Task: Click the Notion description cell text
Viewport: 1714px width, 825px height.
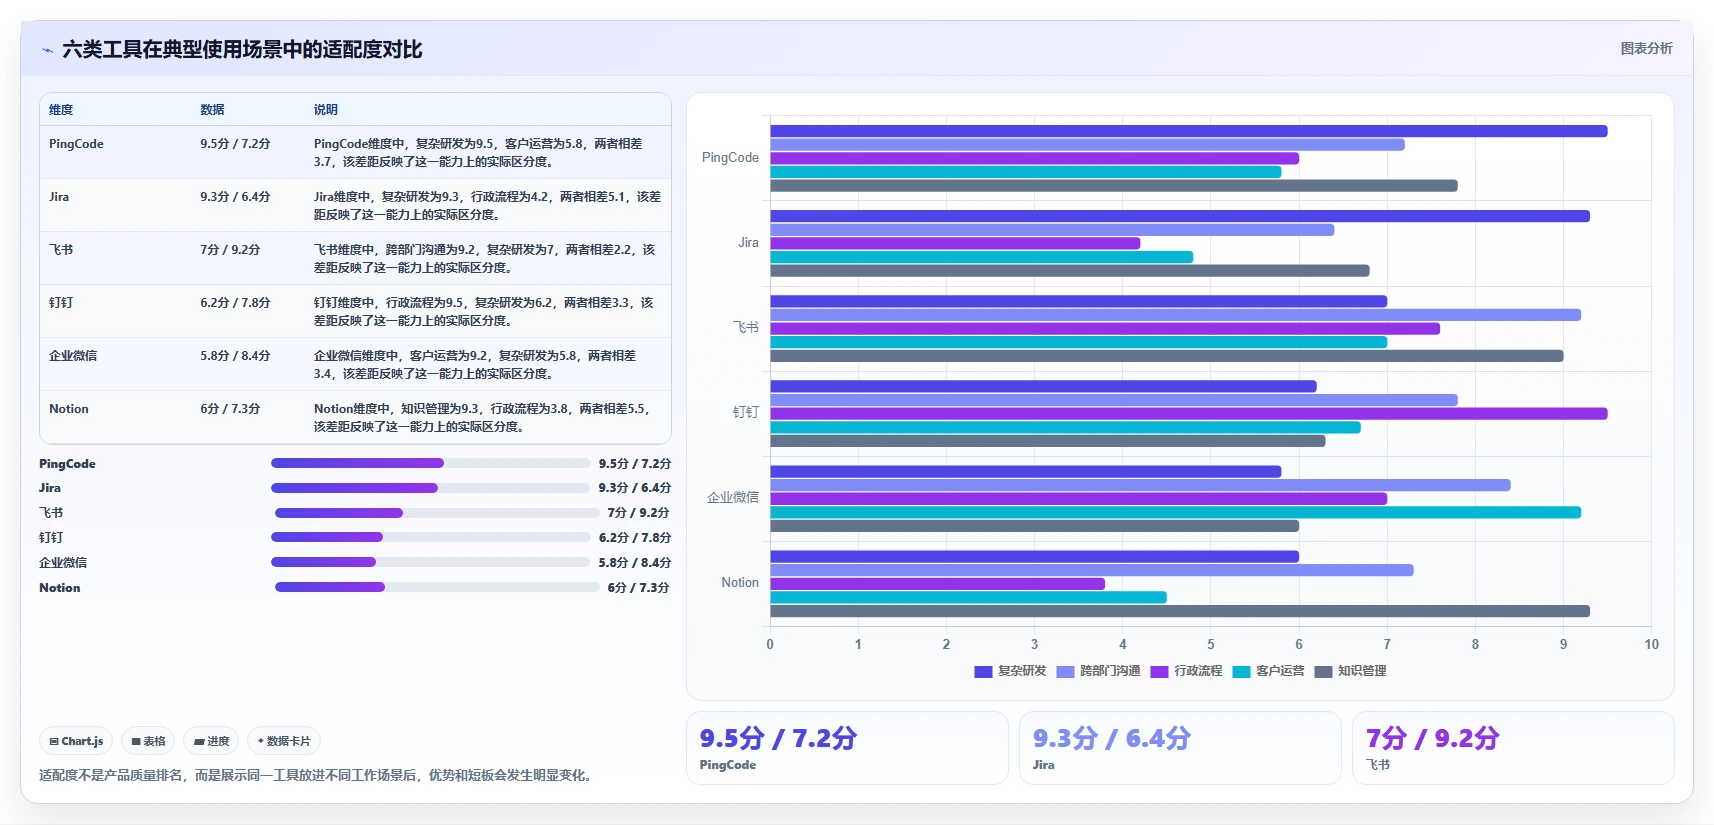Action: click(x=483, y=418)
